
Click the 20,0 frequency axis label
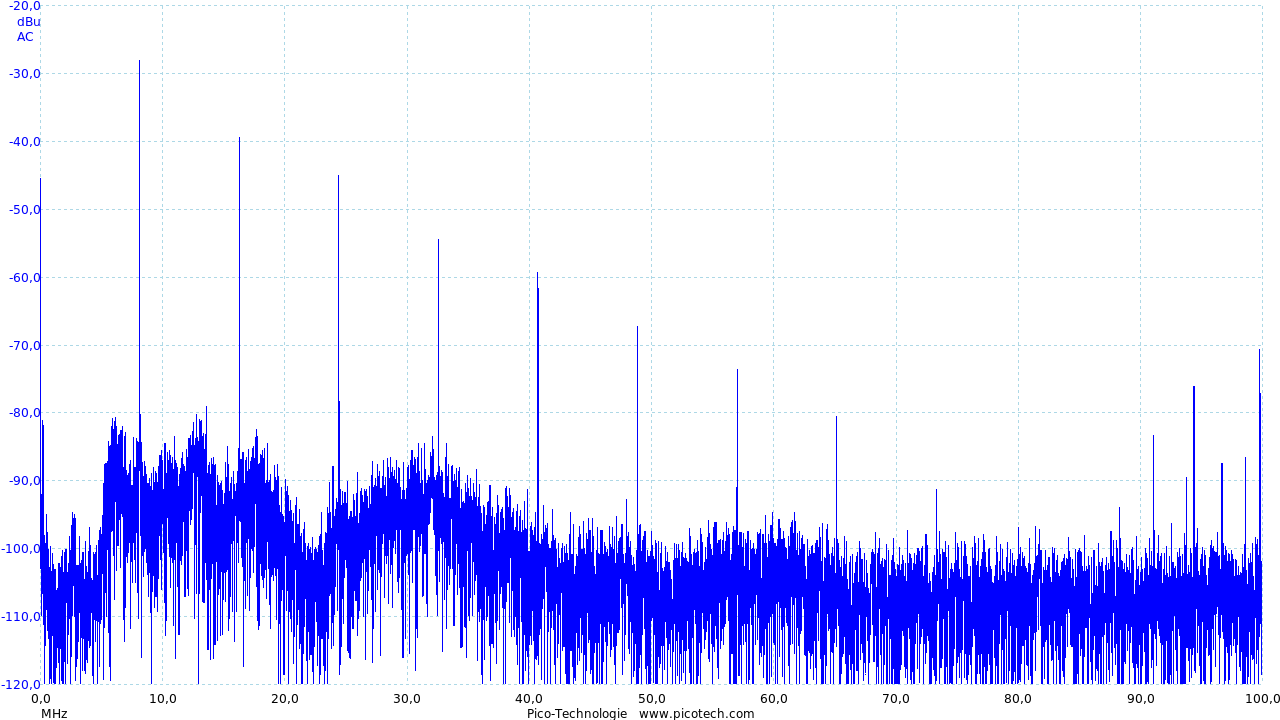tap(285, 698)
